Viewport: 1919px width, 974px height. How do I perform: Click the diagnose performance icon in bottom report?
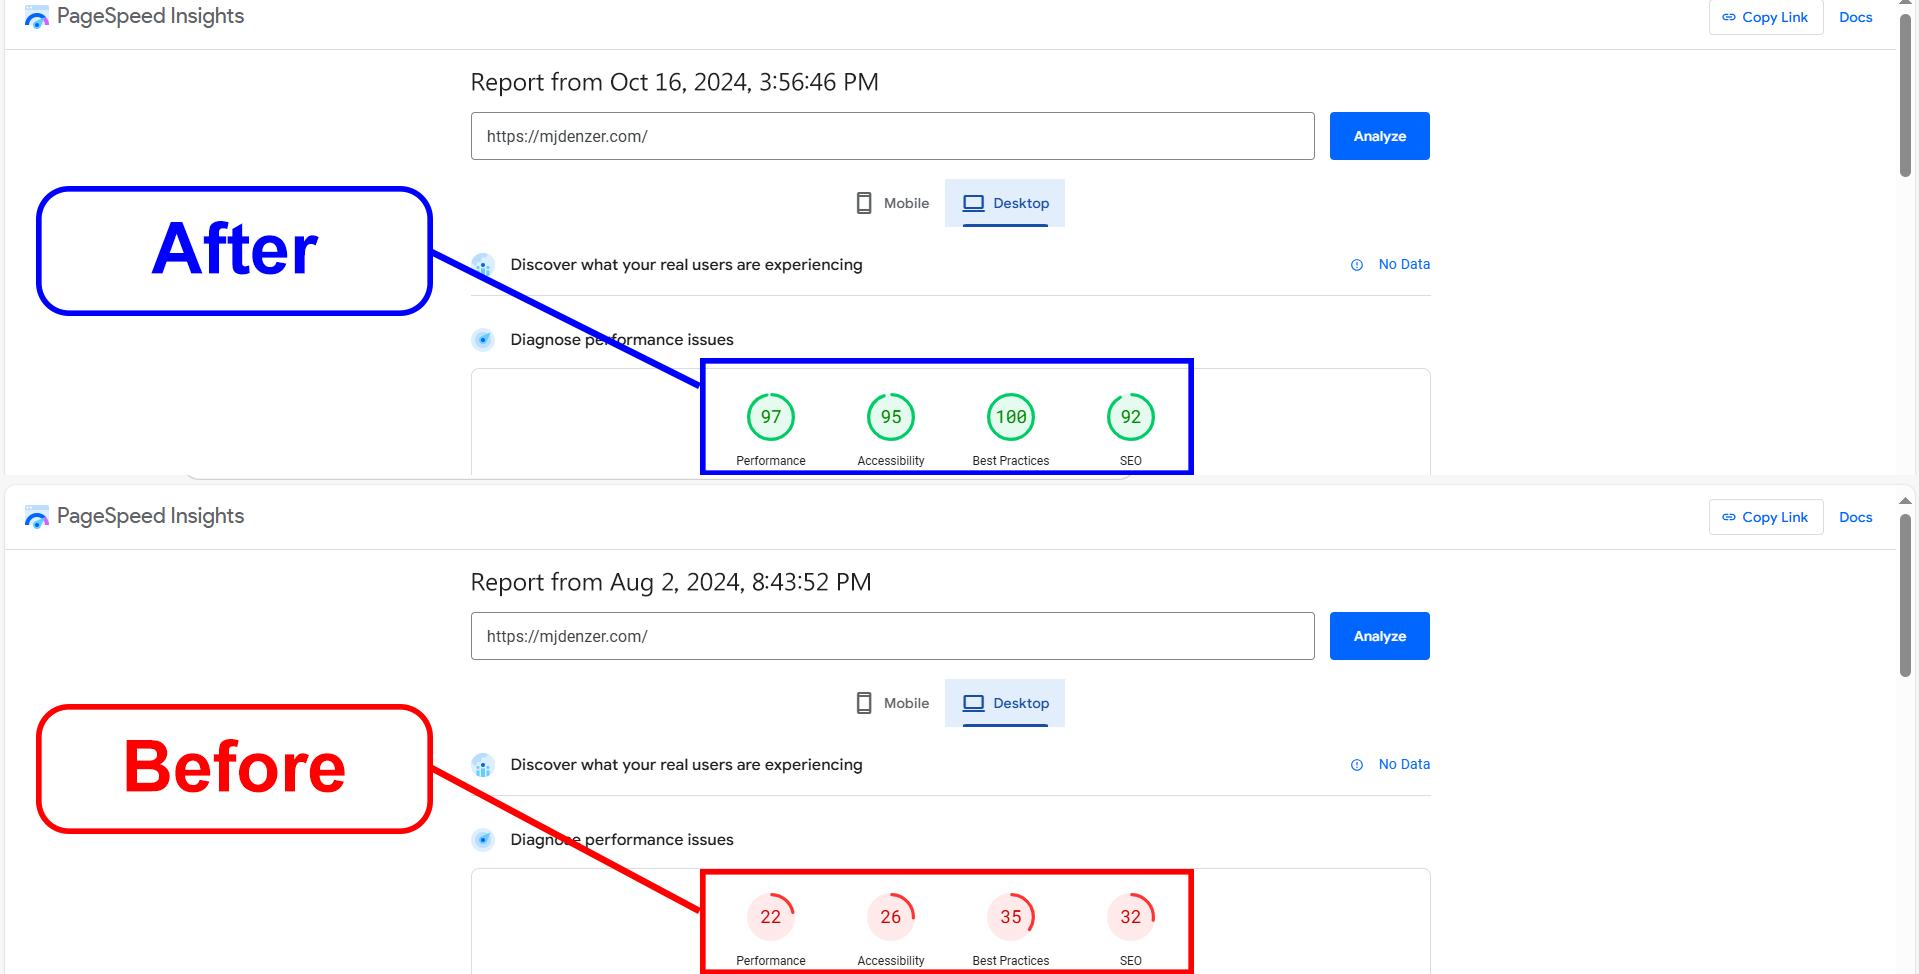[483, 840]
